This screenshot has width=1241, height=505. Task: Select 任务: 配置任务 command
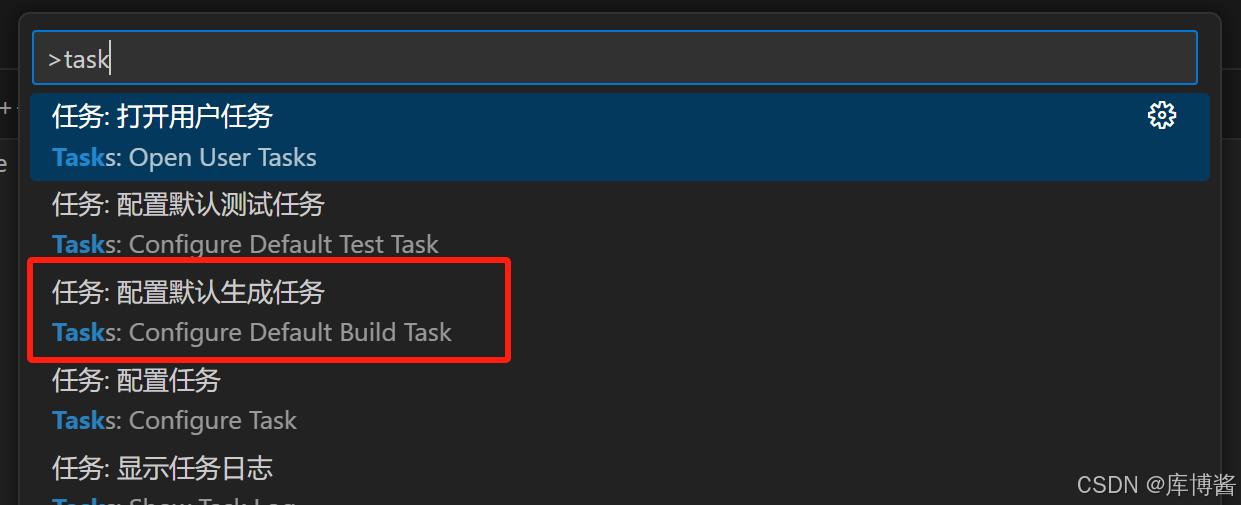pos(136,380)
